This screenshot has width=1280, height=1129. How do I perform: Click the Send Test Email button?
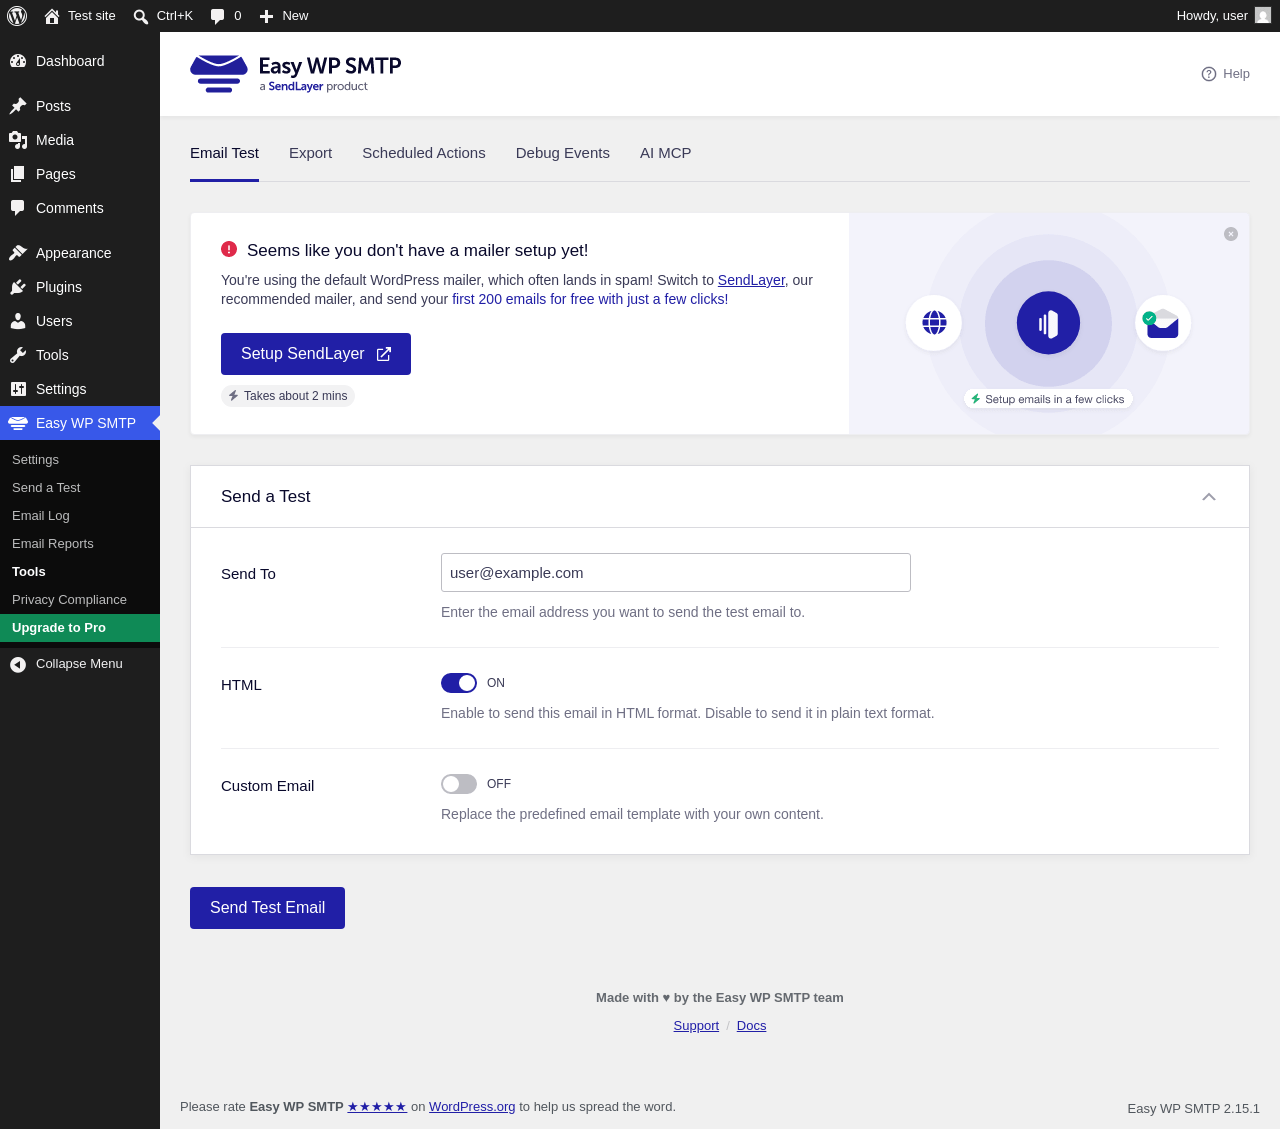point(267,908)
